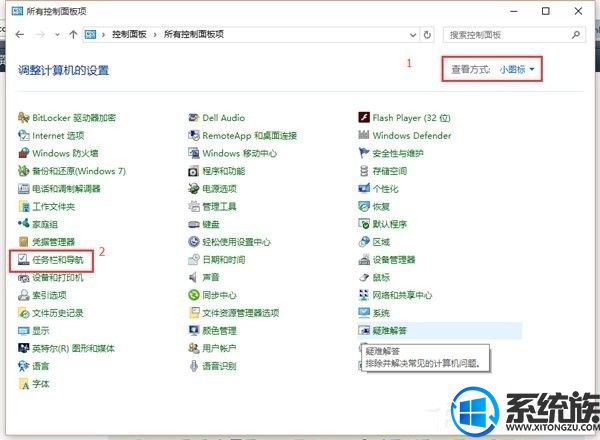This screenshot has width=600, height=440.
Task: Open the 凭据管理器 icon
Action: 23,242
